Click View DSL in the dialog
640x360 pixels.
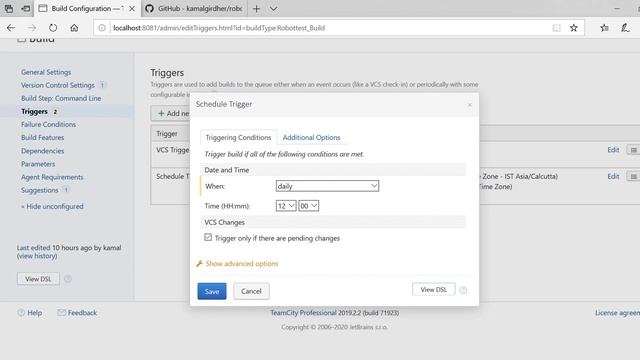click(x=433, y=289)
